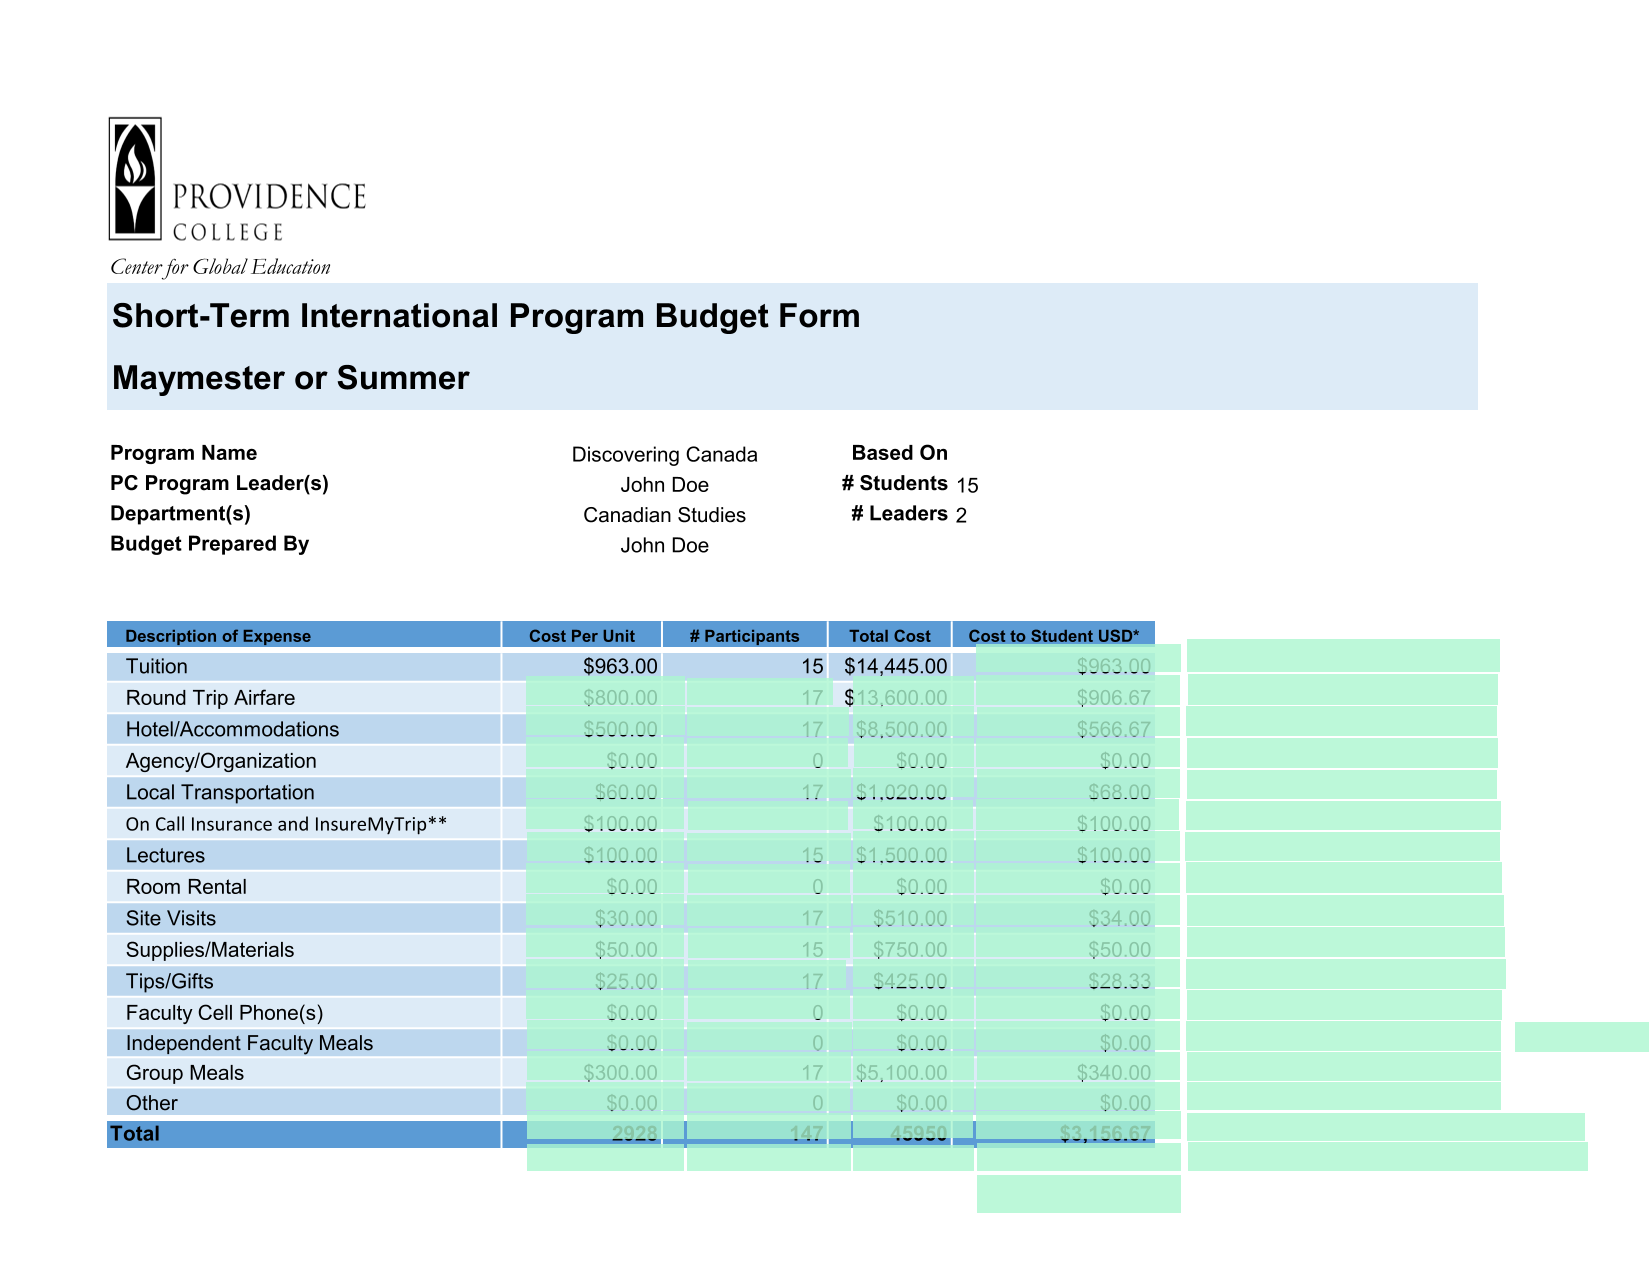Click the 'Cost to Student USD*' column header
Screen dimensions: 1649x1275
1054,636
